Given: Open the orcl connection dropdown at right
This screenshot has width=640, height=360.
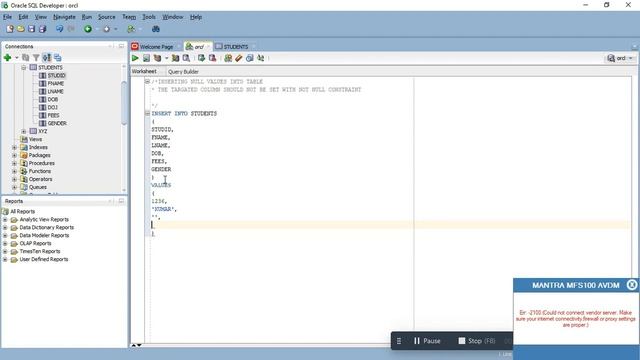Looking at the screenshot, I should pos(631,58).
